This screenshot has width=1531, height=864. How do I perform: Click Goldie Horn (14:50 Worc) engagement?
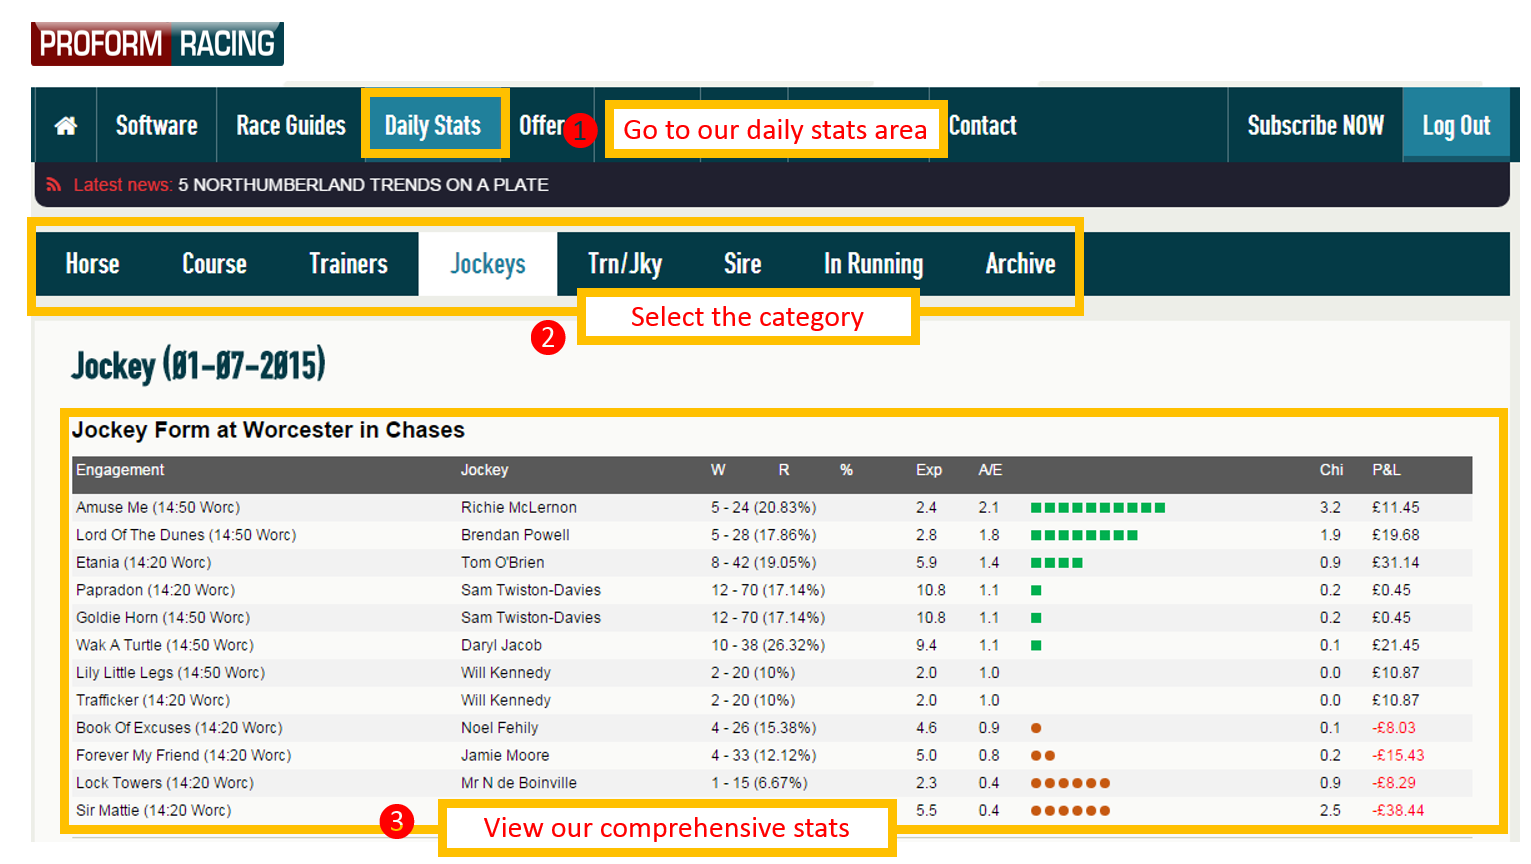click(163, 618)
